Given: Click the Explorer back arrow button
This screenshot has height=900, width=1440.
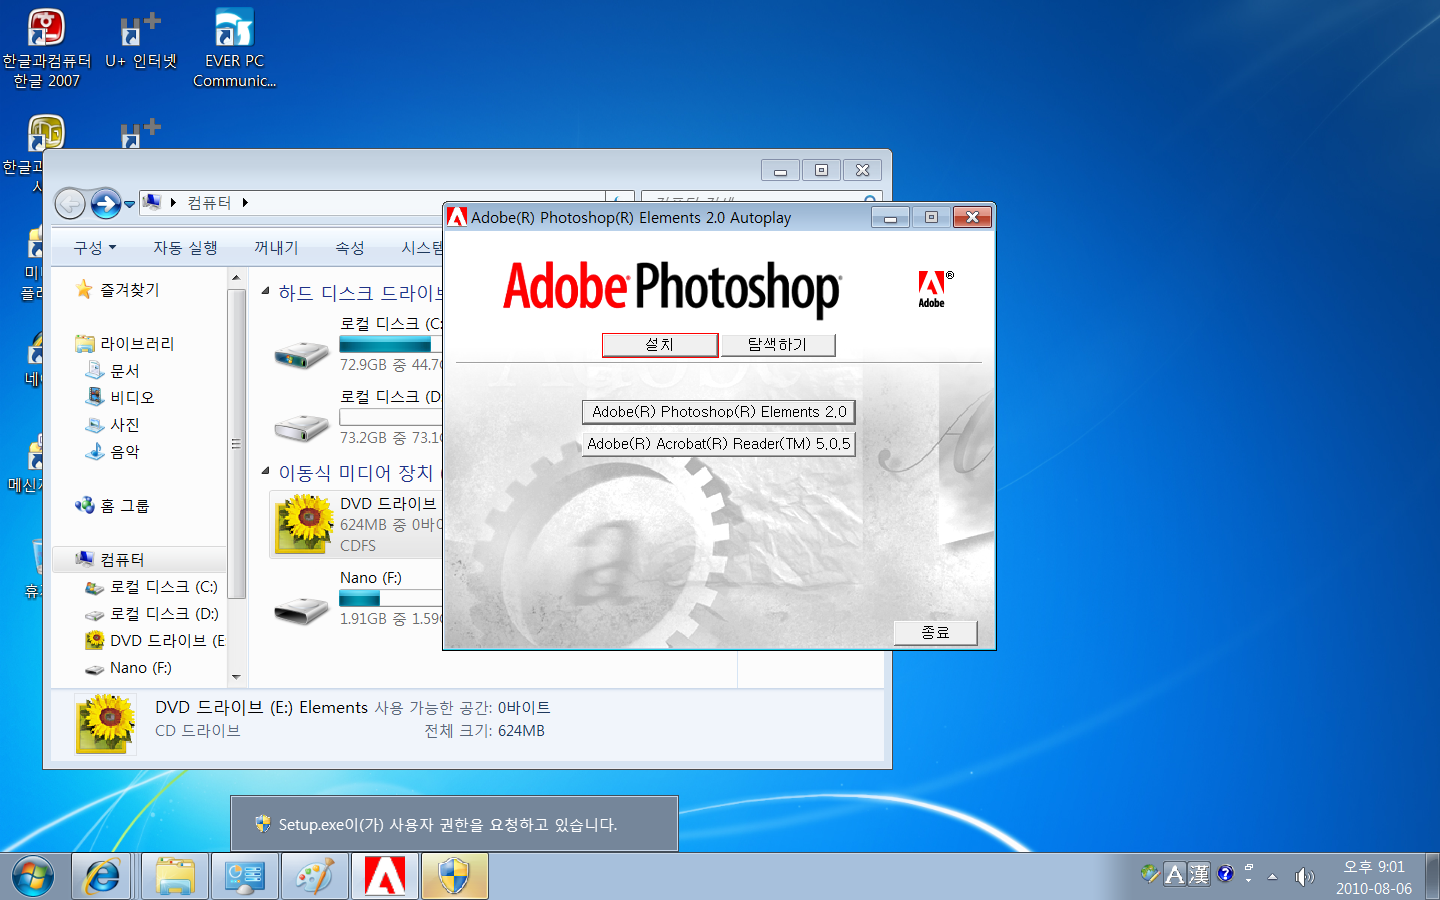Looking at the screenshot, I should point(70,204).
